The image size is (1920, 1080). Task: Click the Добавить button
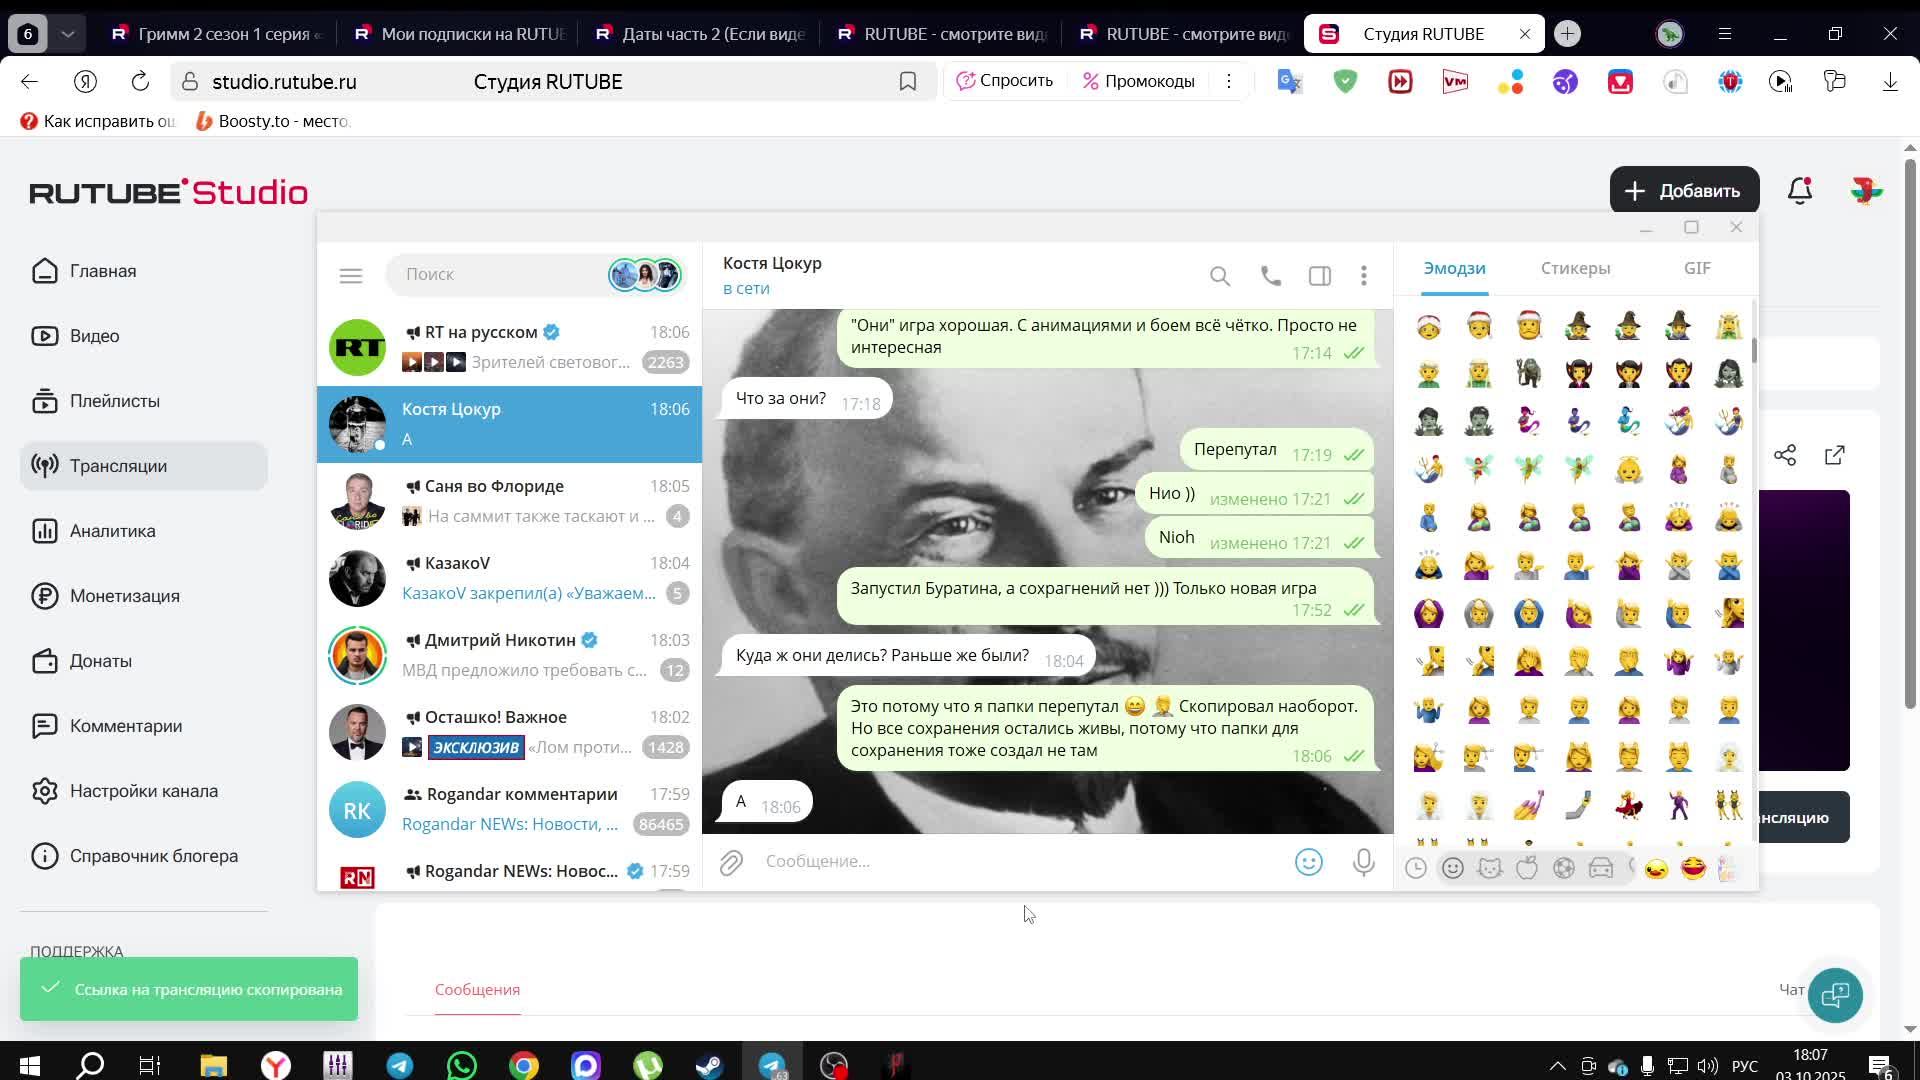(1683, 191)
